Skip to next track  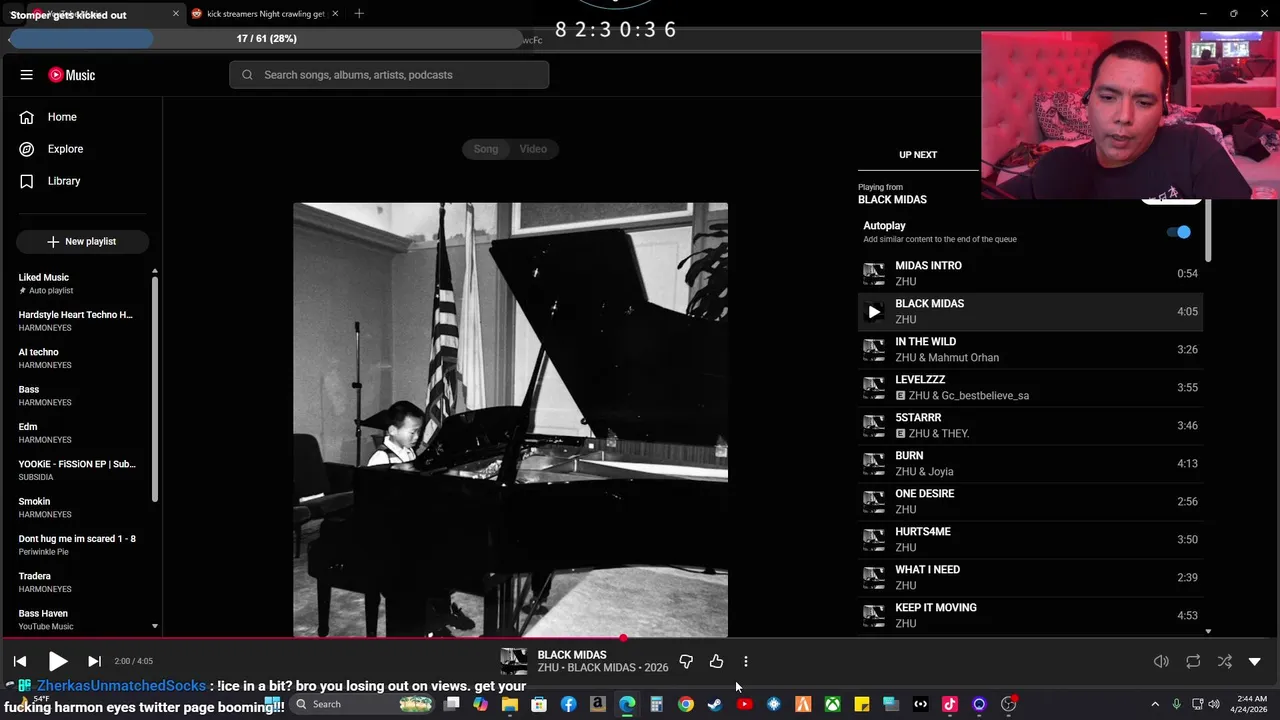(94, 661)
